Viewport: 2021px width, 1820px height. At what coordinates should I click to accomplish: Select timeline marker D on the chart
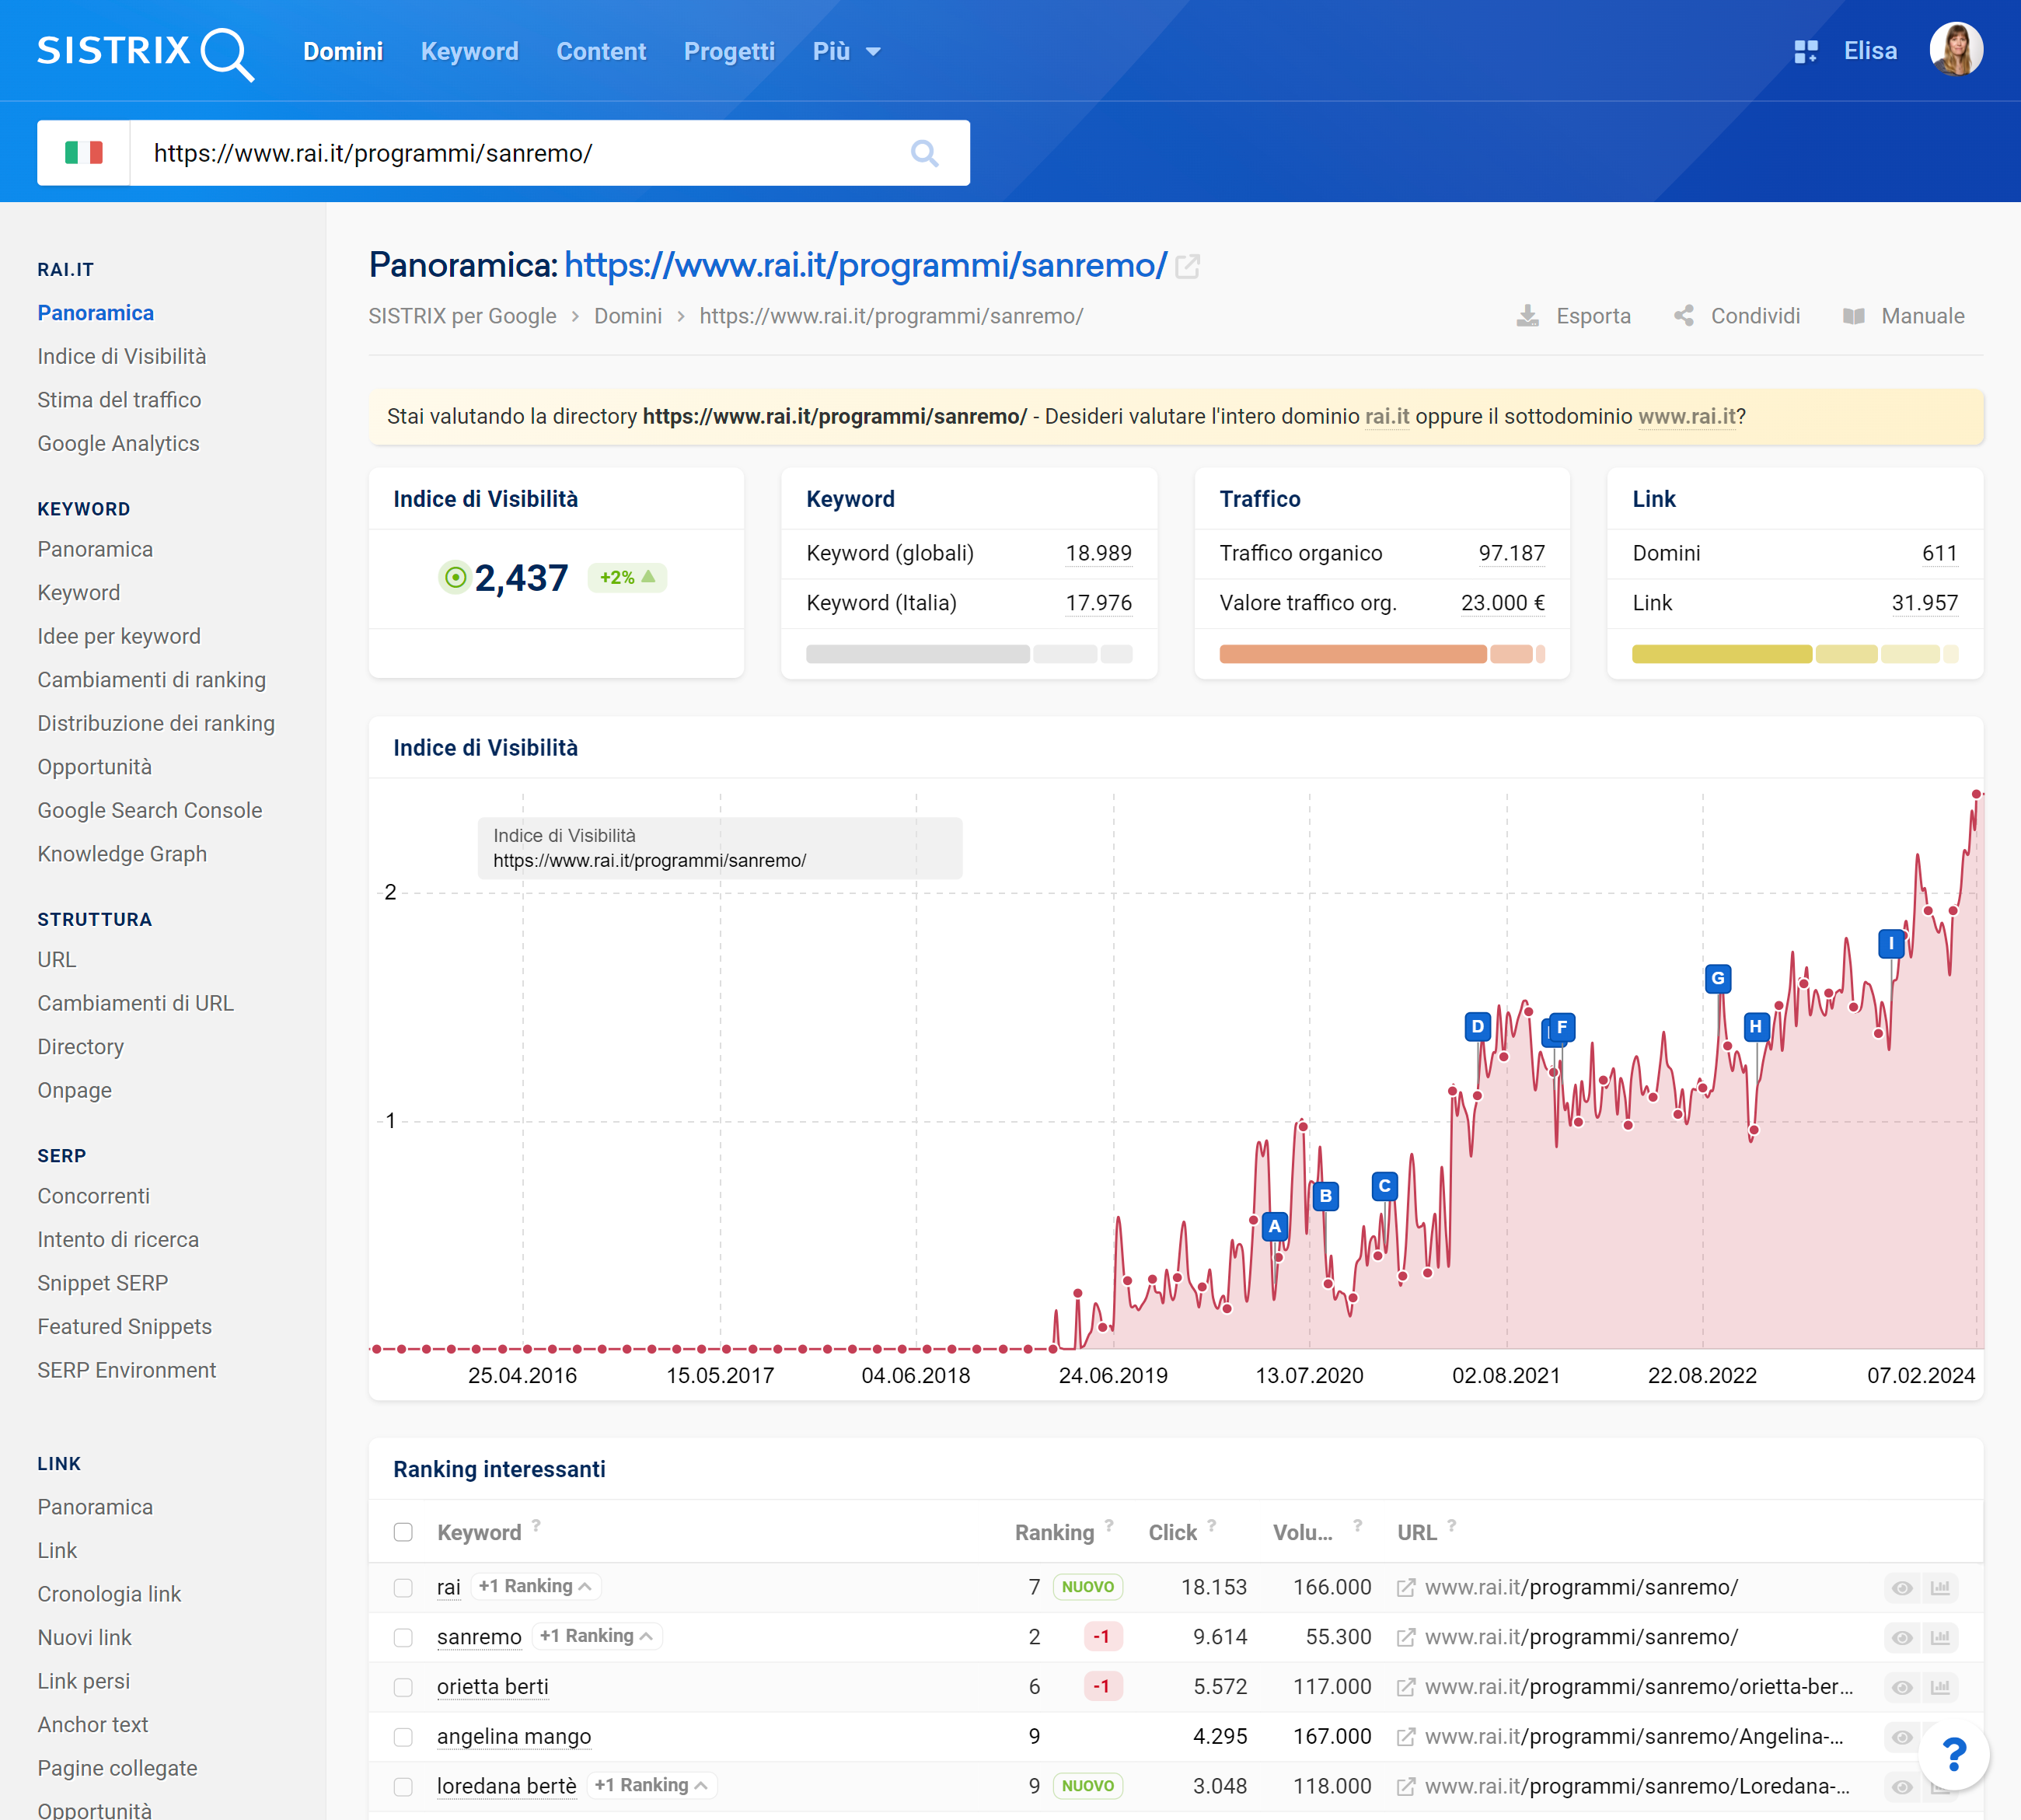[1477, 1026]
